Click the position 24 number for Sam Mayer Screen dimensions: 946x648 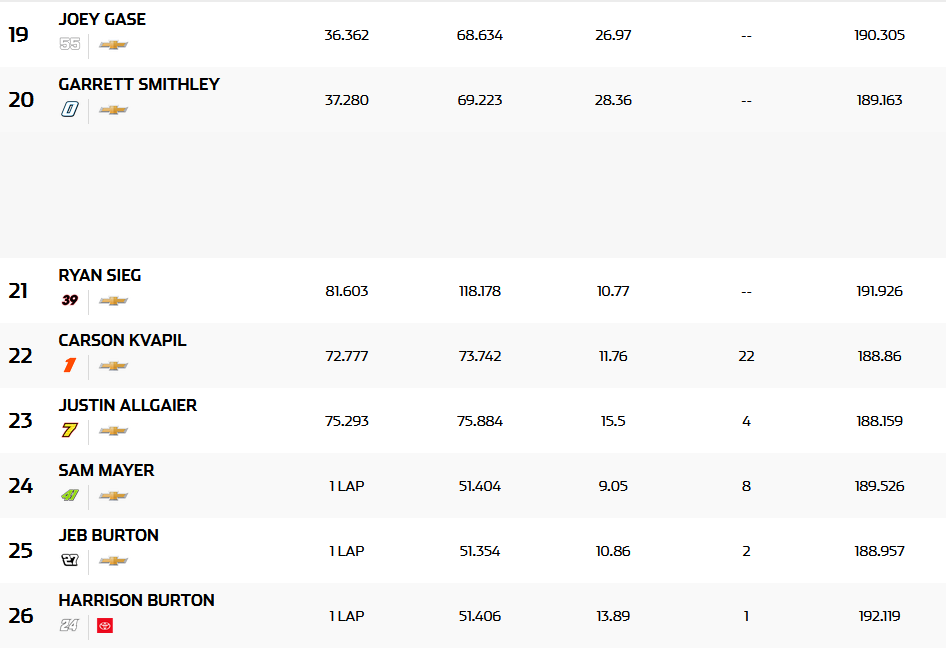tap(21, 486)
